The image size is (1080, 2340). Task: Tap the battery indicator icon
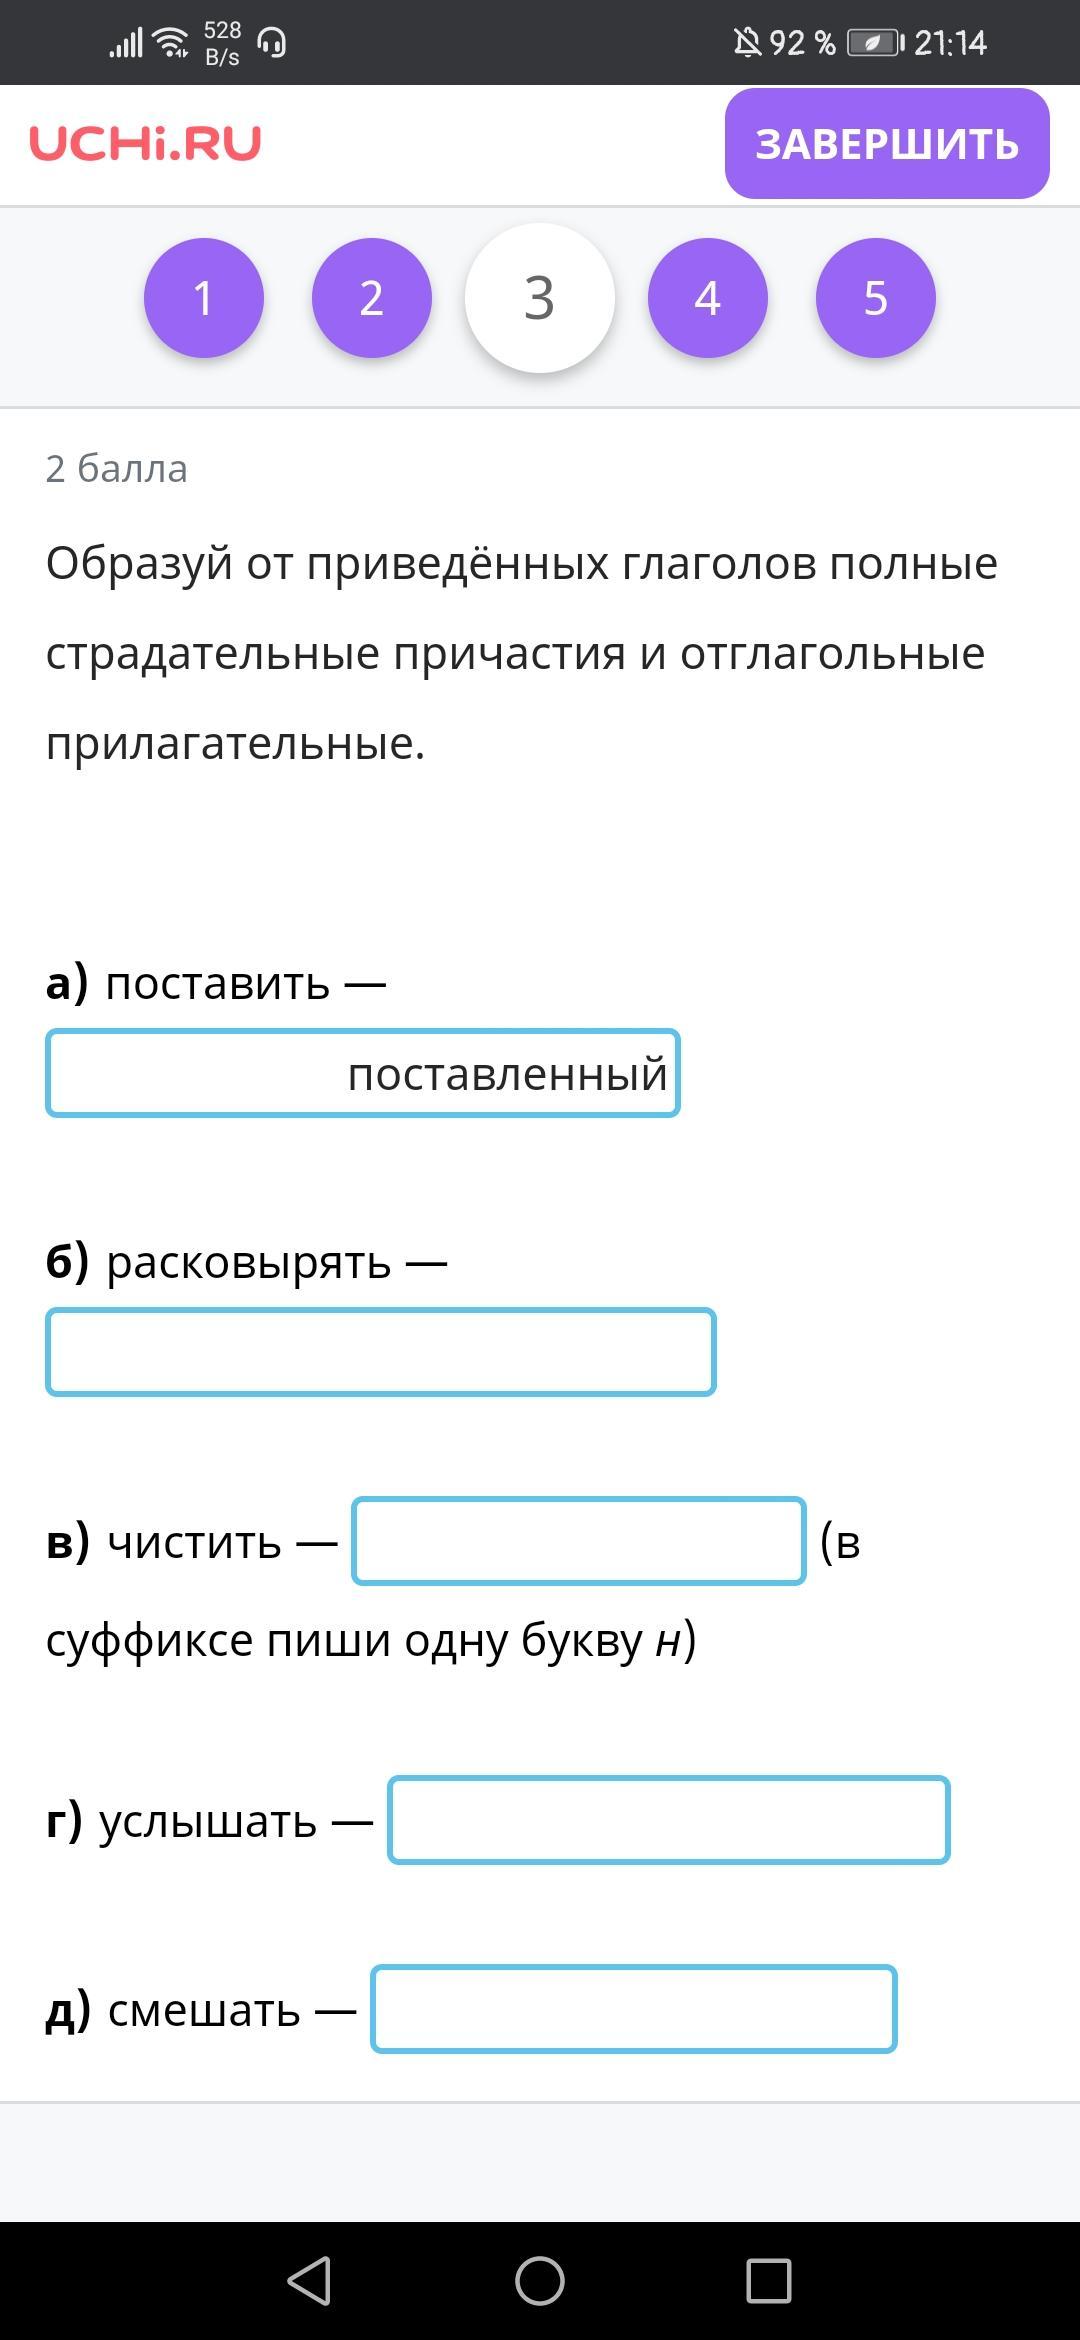tap(875, 43)
